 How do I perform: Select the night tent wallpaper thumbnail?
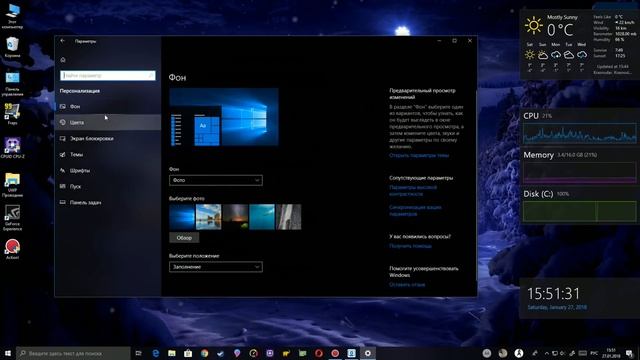click(235, 217)
